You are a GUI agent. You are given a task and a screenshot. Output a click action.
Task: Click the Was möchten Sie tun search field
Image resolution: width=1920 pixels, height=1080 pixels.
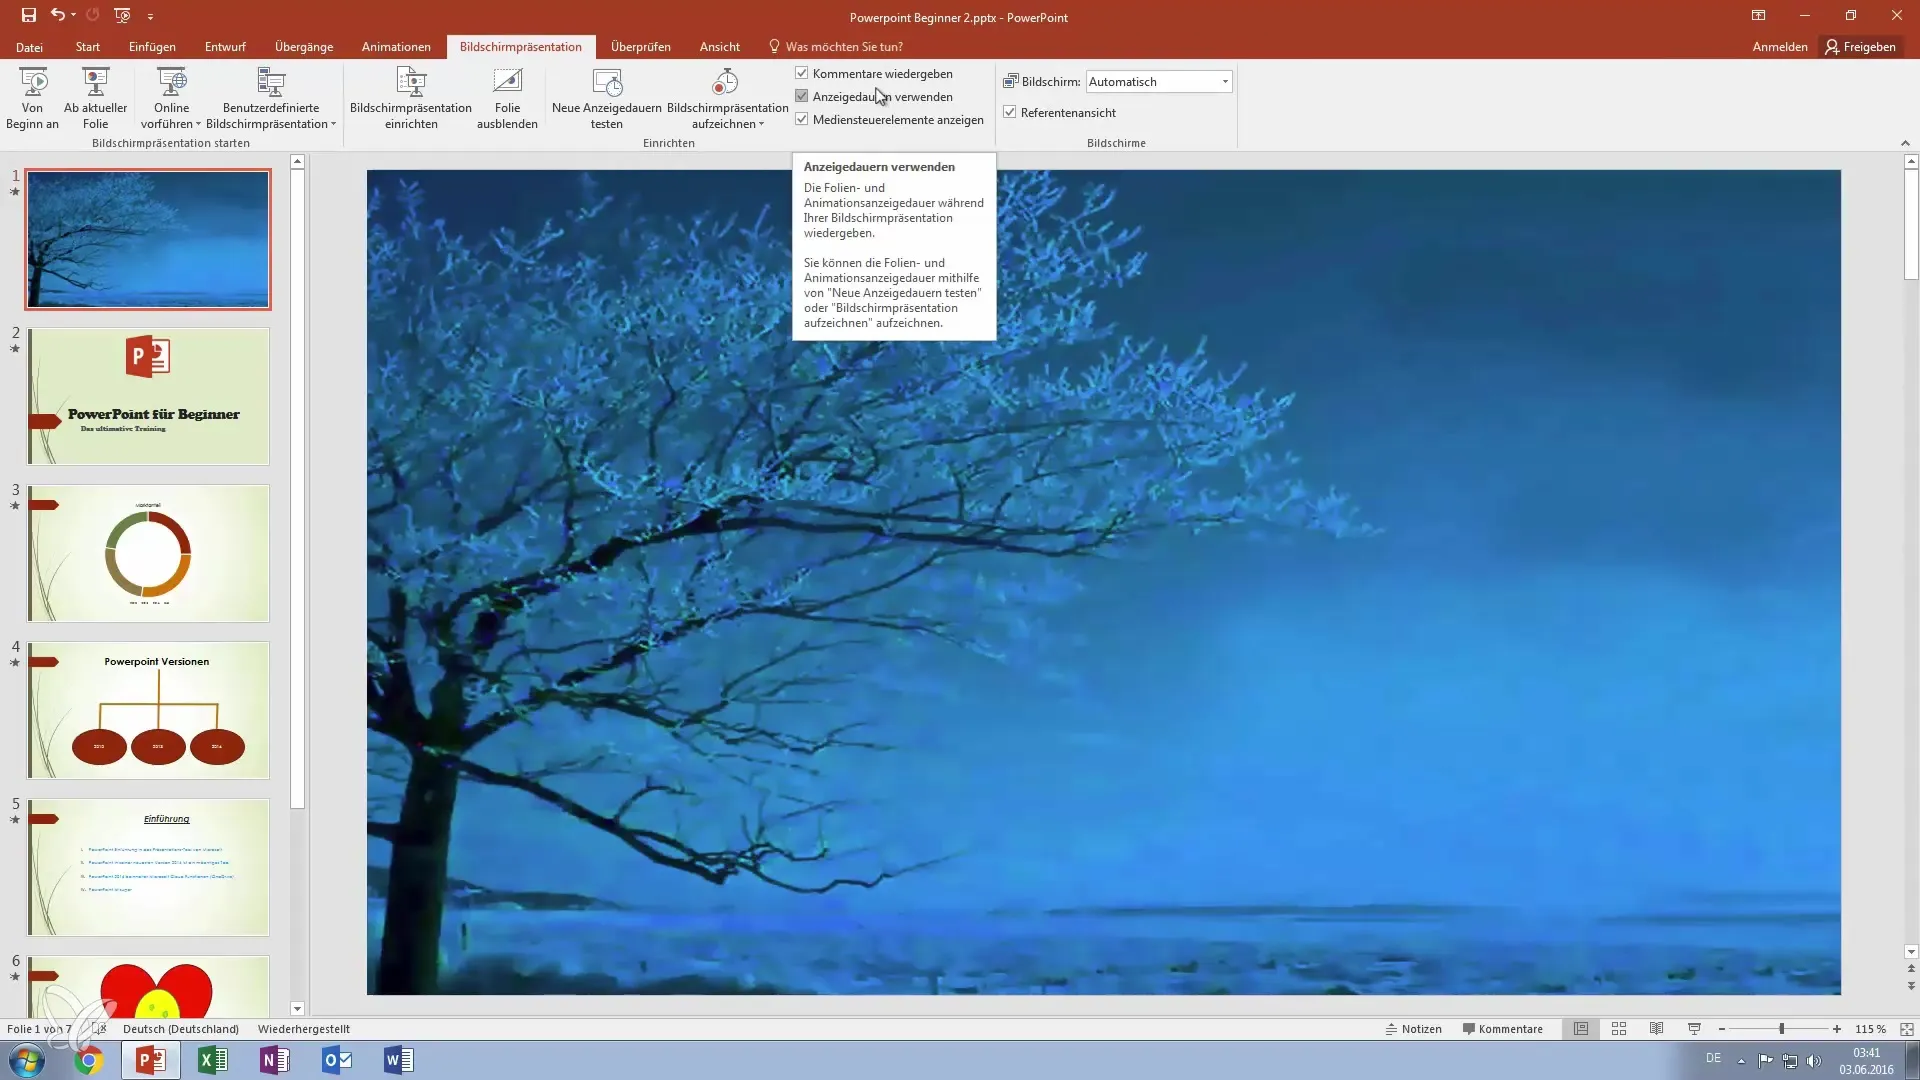pos(844,47)
